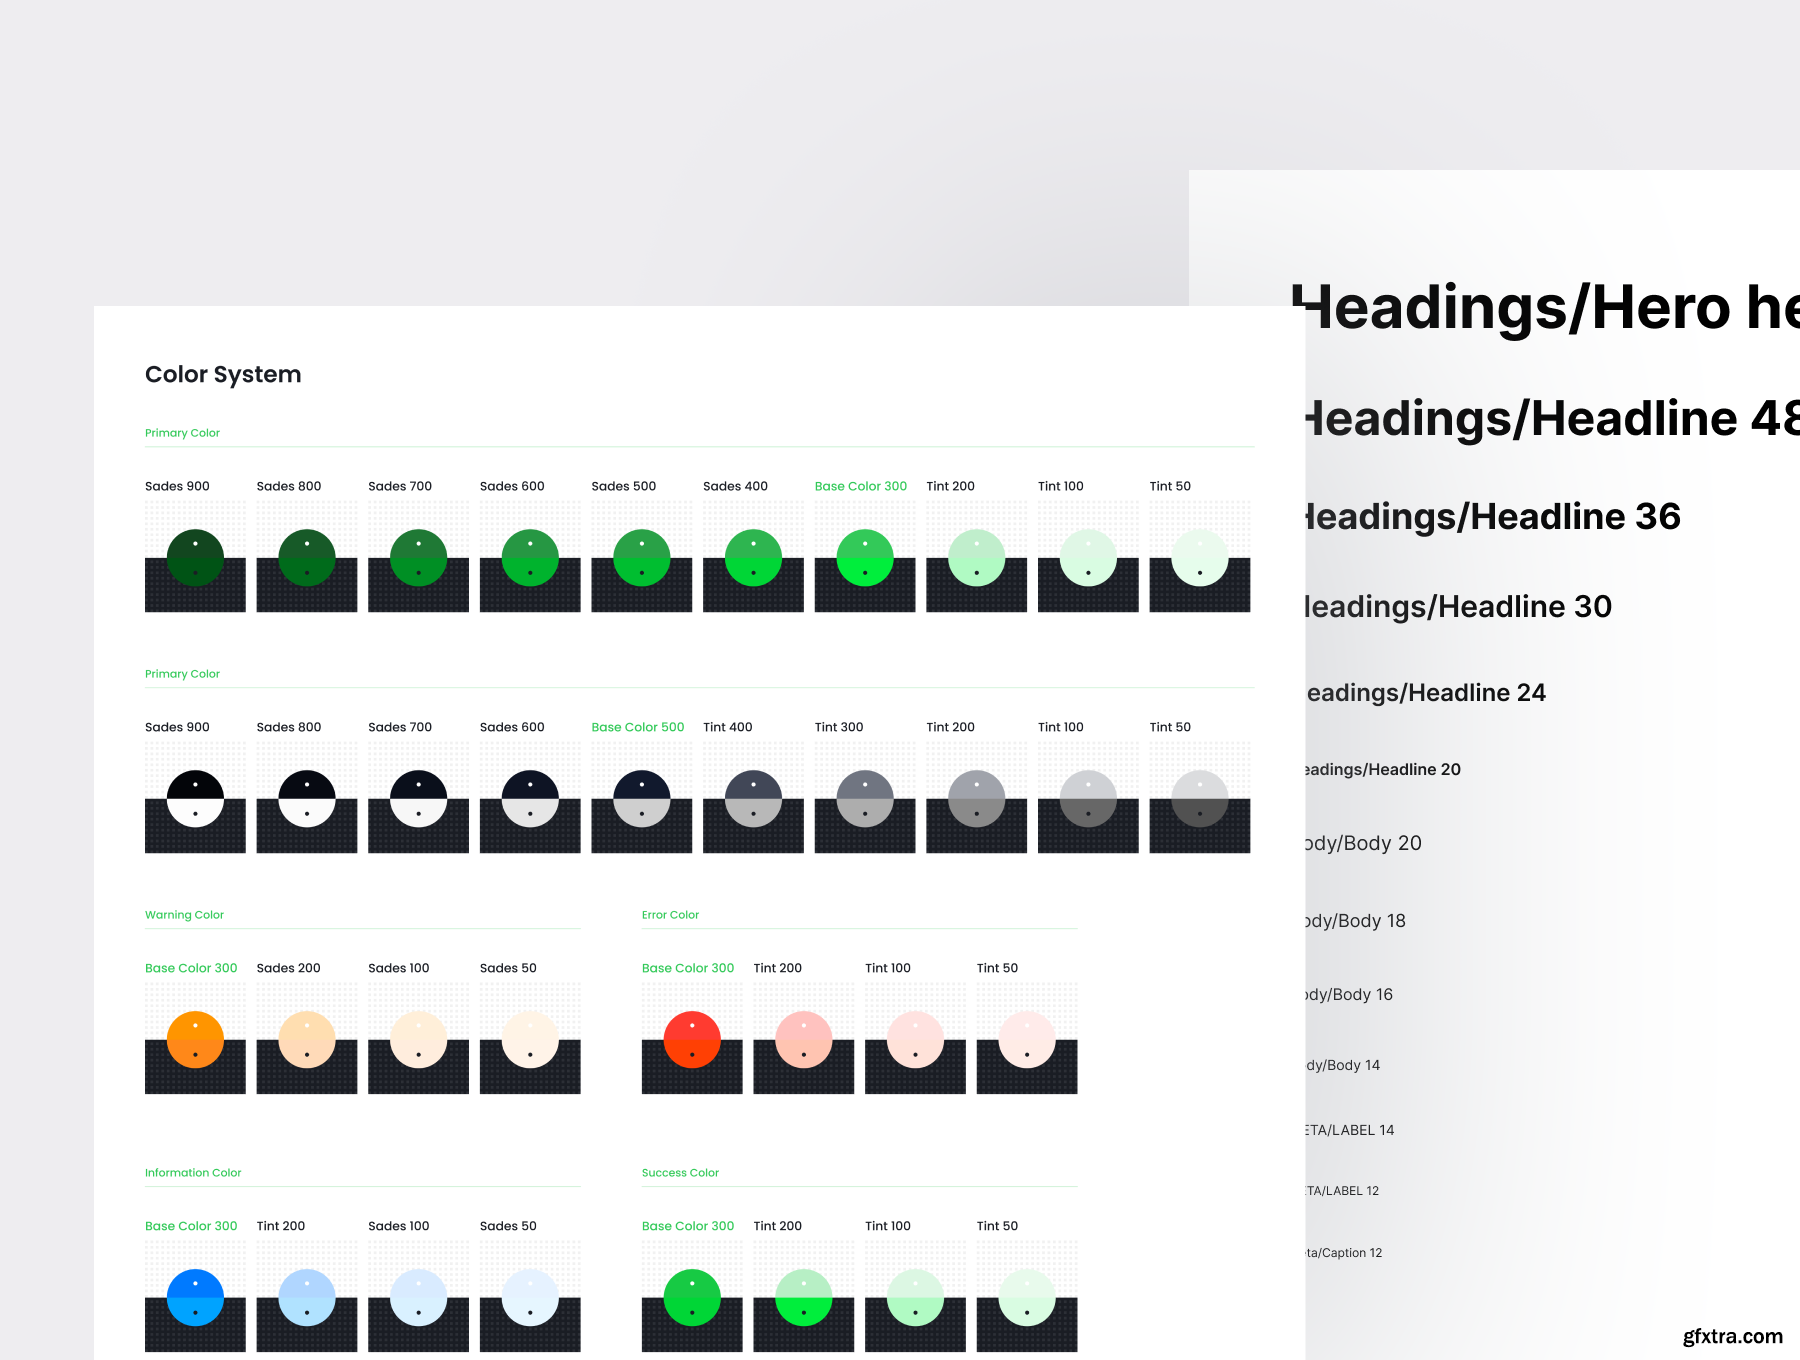Open the gfxtra.com watermark link
Image resolution: width=1800 pixels, height=1360 pixels.
point(1732,1336)
